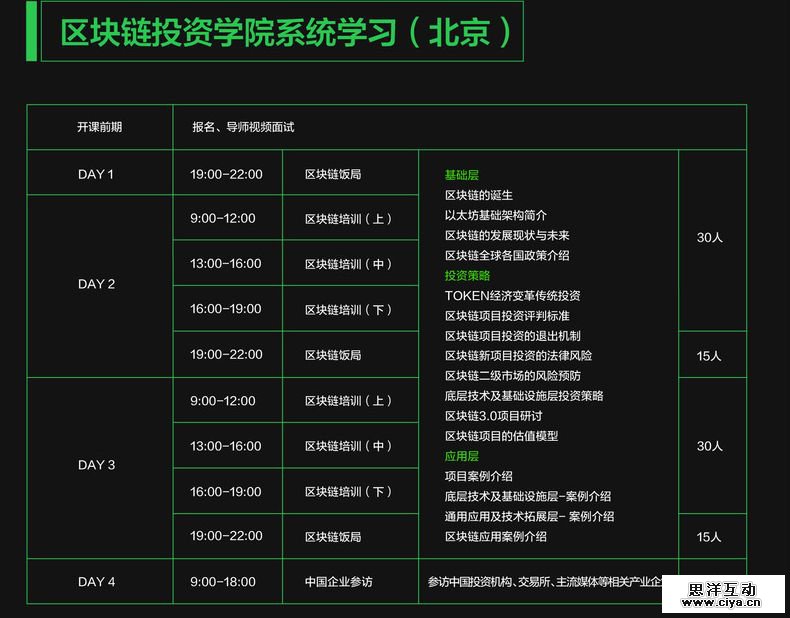
Task: Click the 区块链3.0项目研讨 line
Action: [494, 416]
